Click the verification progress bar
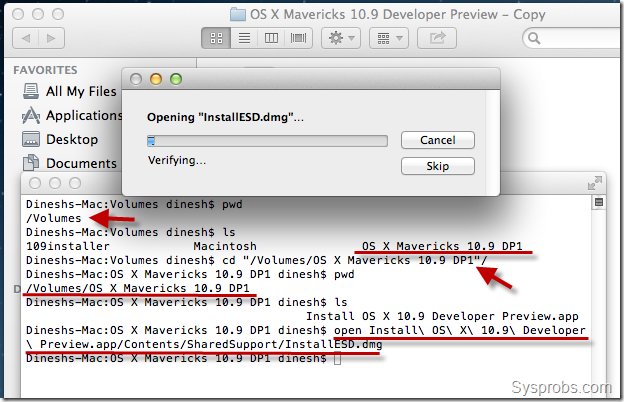The height and width of the screenshot is (402, 624). click(x=267, y=141)
